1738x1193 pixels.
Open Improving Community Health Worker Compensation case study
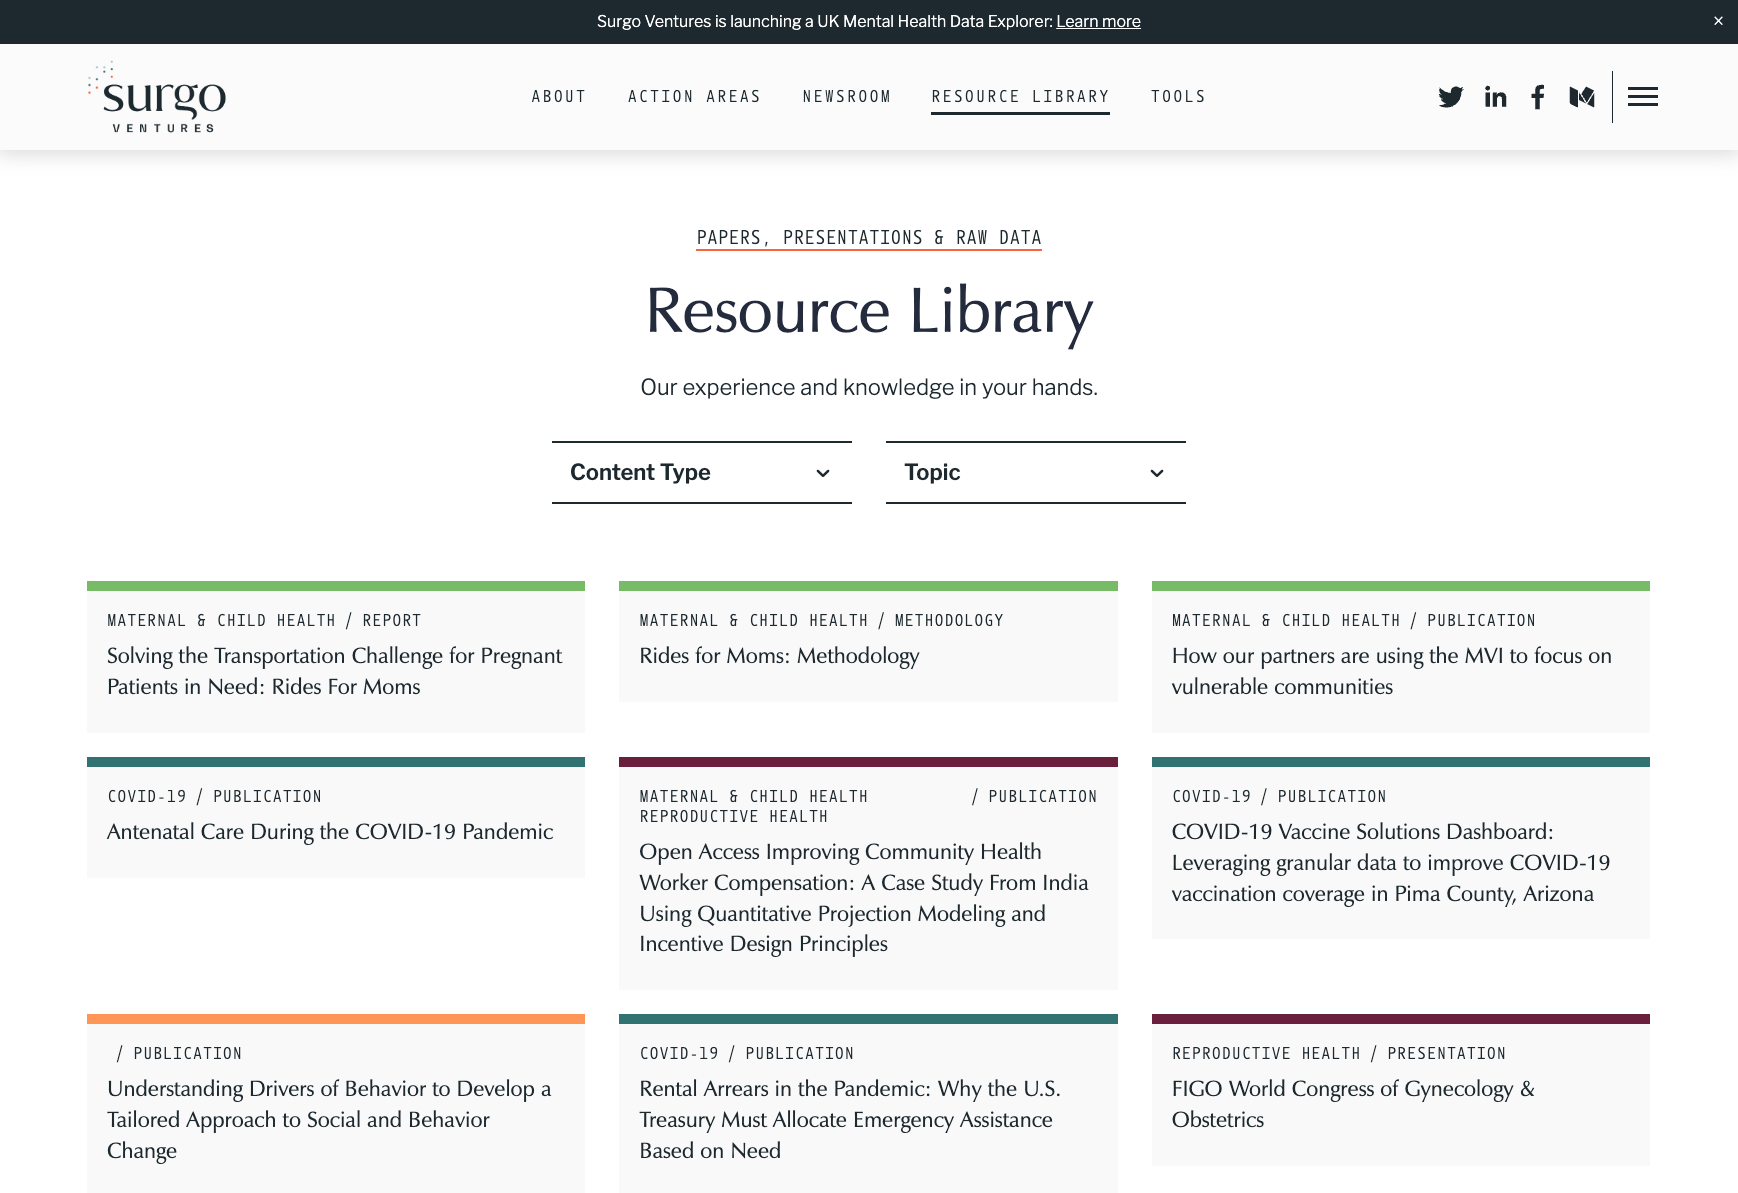(864, 898)
